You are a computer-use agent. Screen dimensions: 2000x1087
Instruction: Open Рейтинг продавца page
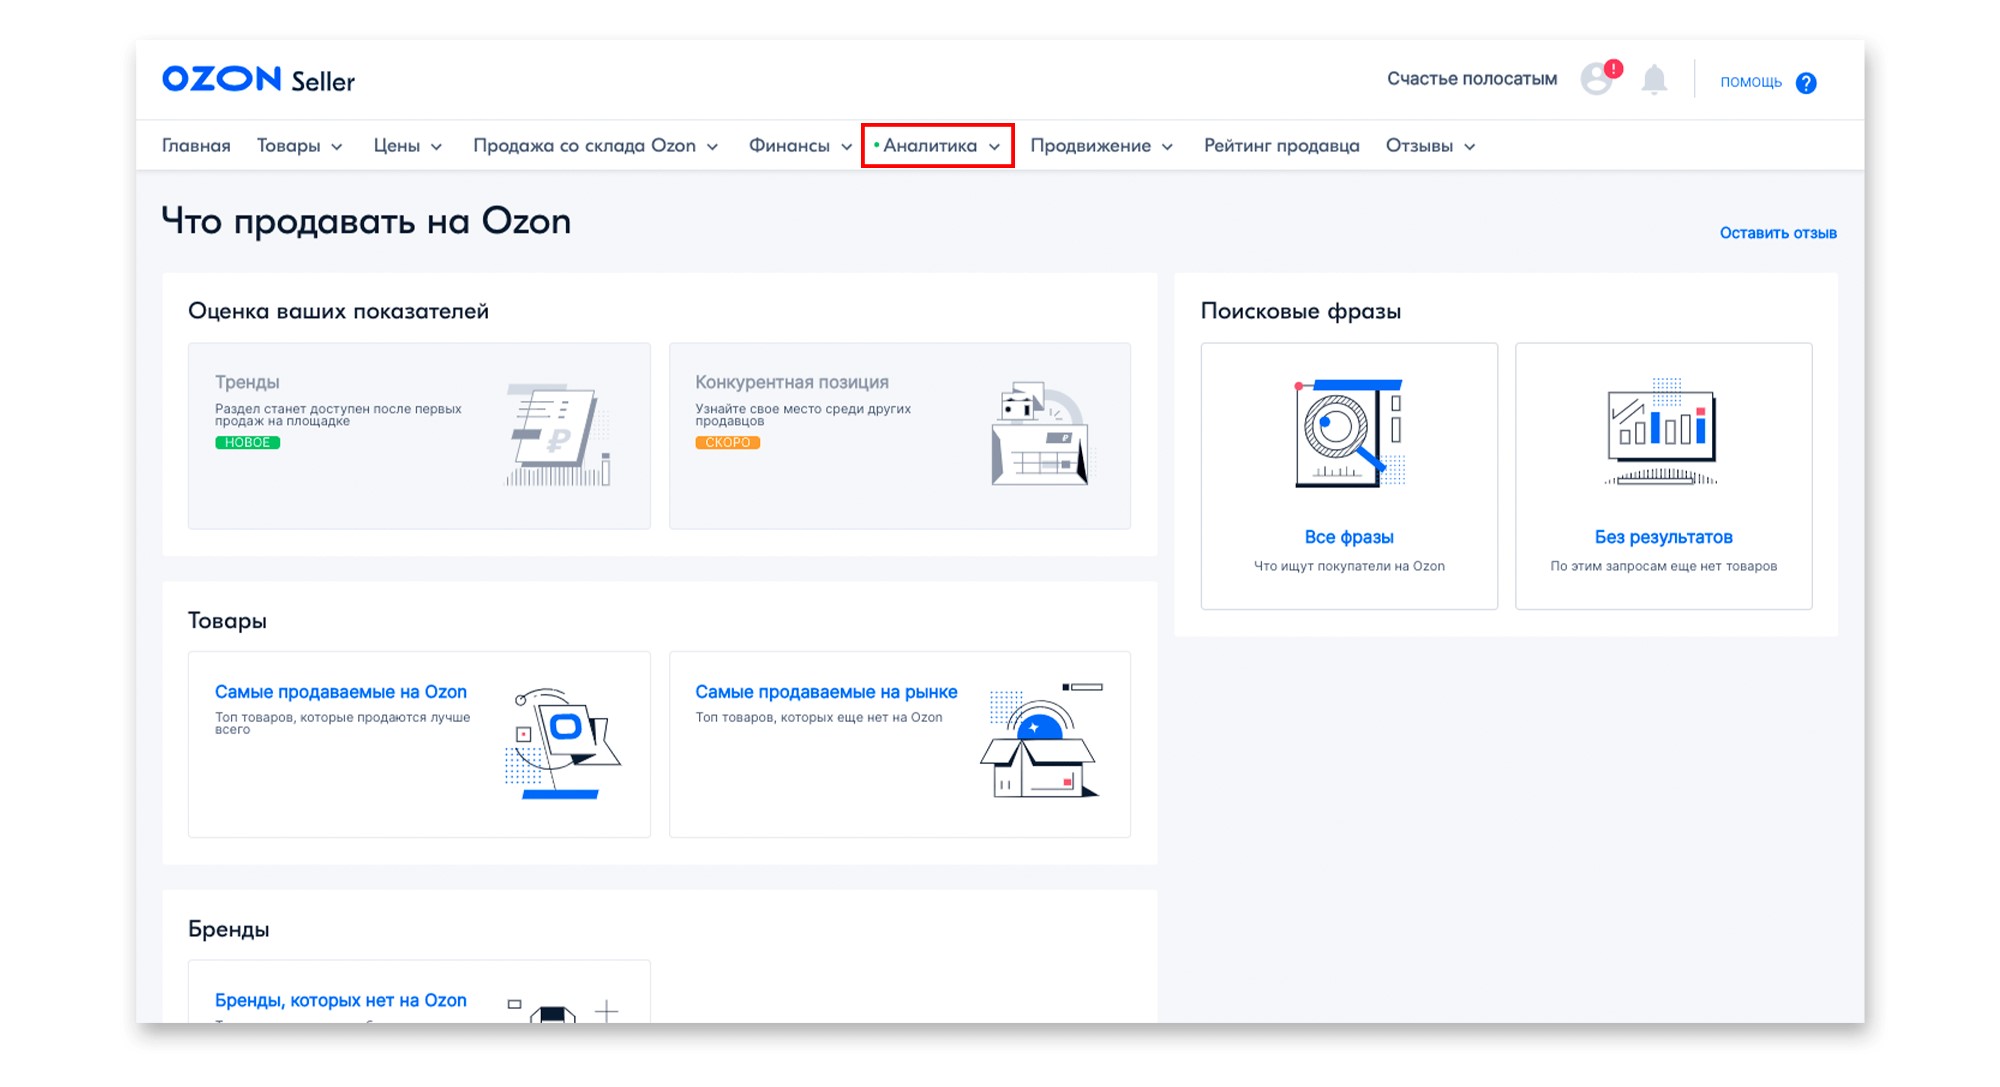coord(1282,146)
